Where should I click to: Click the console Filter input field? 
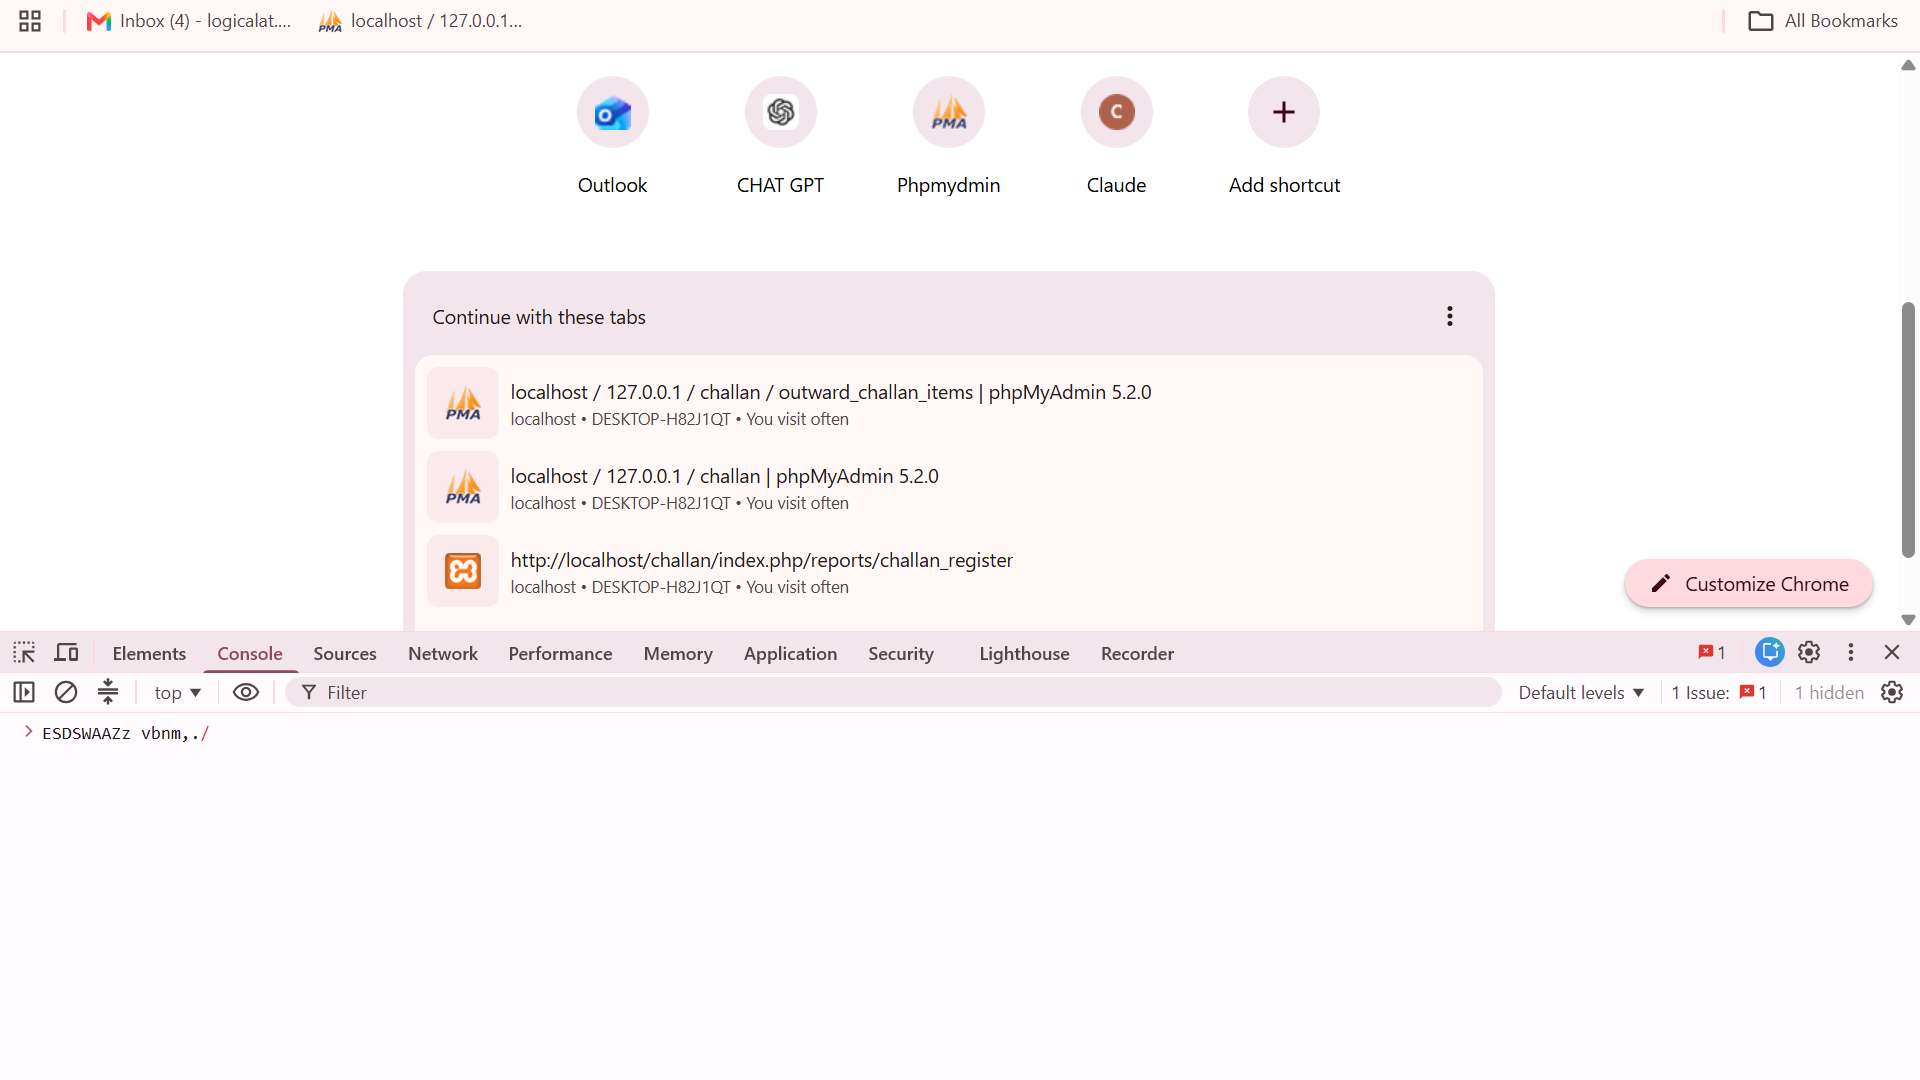coord(894,693)
